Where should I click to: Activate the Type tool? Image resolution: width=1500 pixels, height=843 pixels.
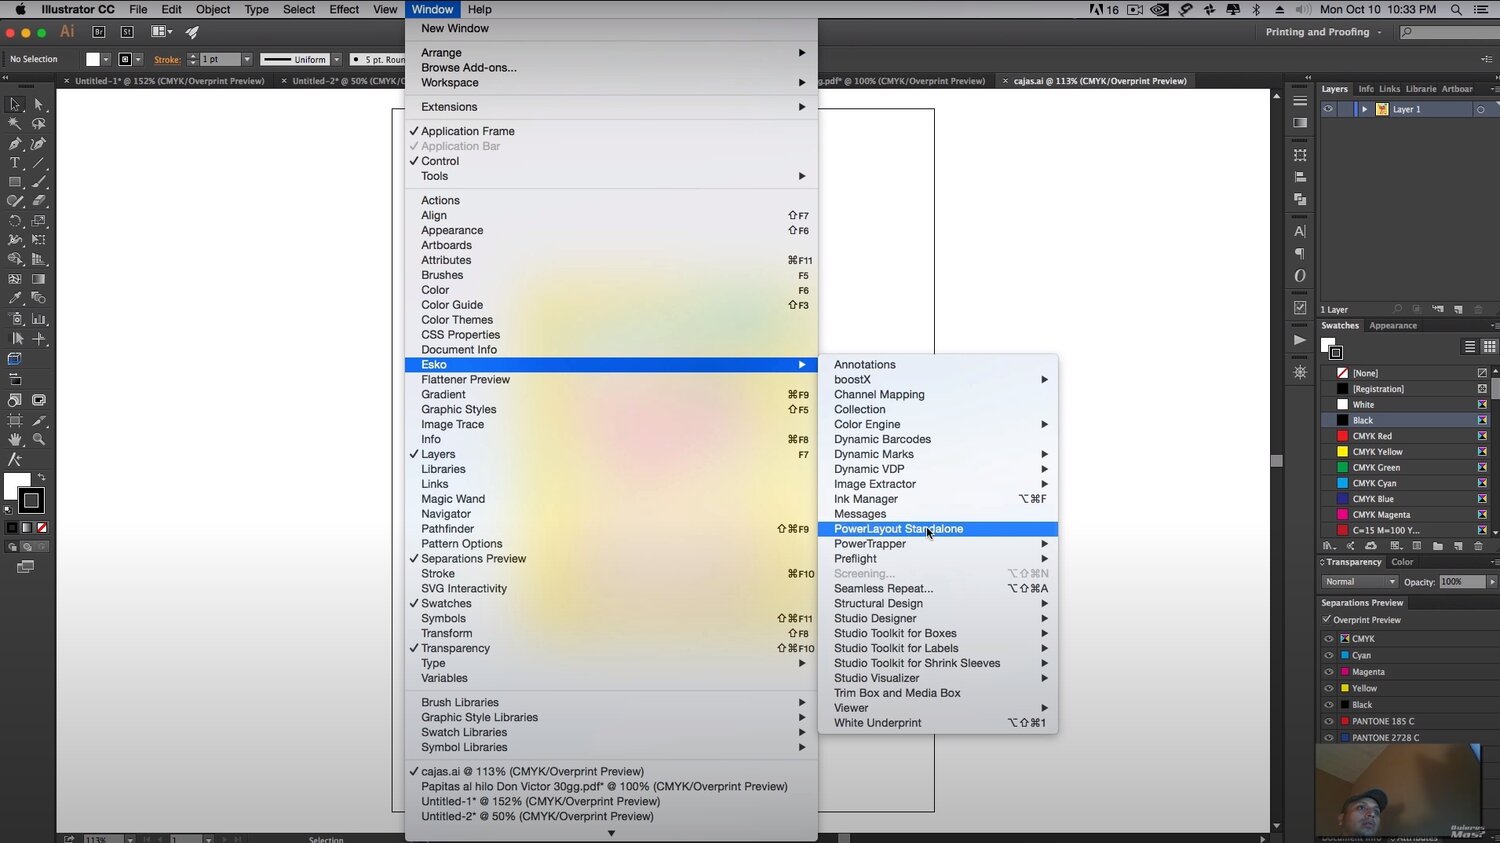click(x=15, y=163)
